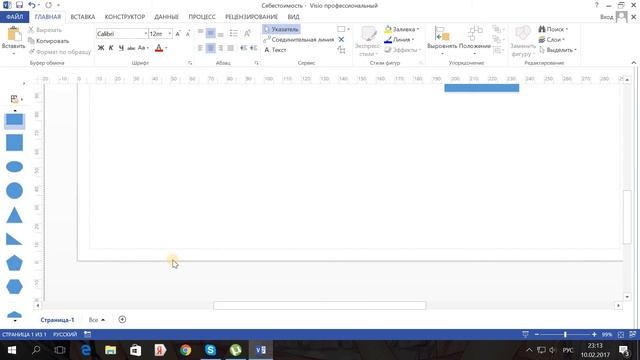Add a new page with plus icon

pos(122,320)
